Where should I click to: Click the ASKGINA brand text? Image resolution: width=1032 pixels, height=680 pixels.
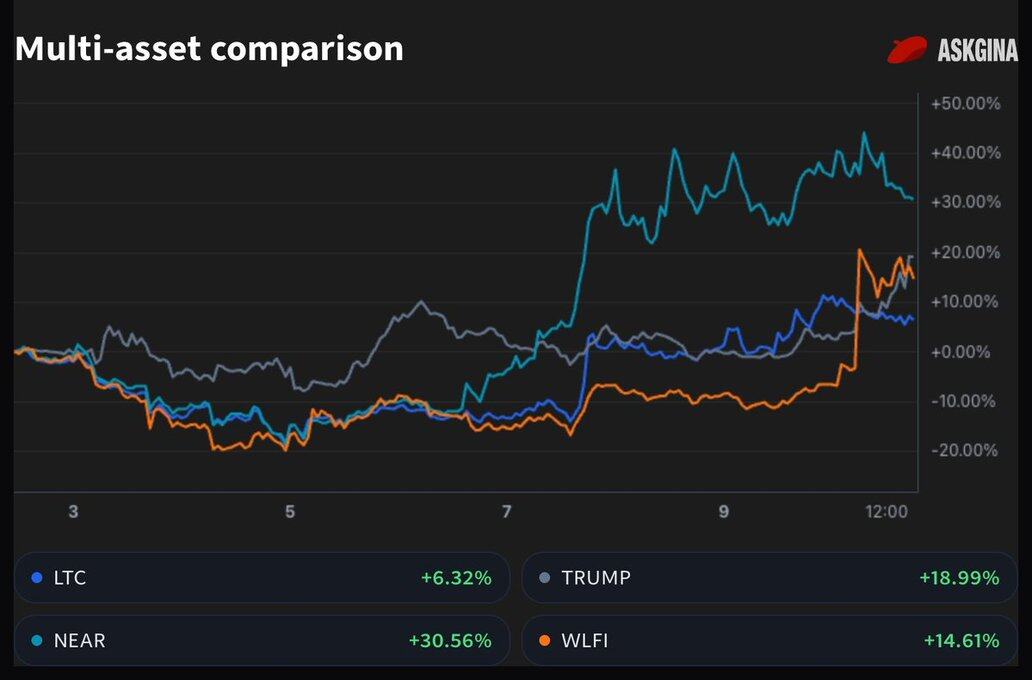pyautogui.click(x=977, y=50)
